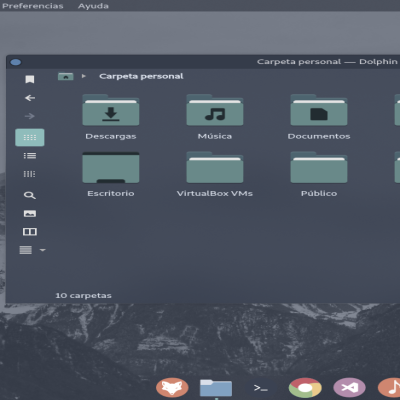400x400 pixels.
Task: Open terminal from the dock
Action: pyautogui.click(x=261, y=388)
